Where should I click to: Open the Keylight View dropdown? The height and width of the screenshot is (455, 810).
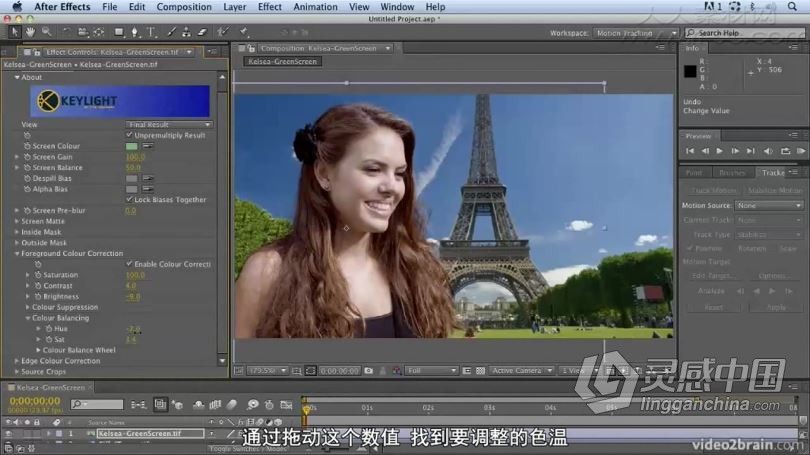[169, 124]
